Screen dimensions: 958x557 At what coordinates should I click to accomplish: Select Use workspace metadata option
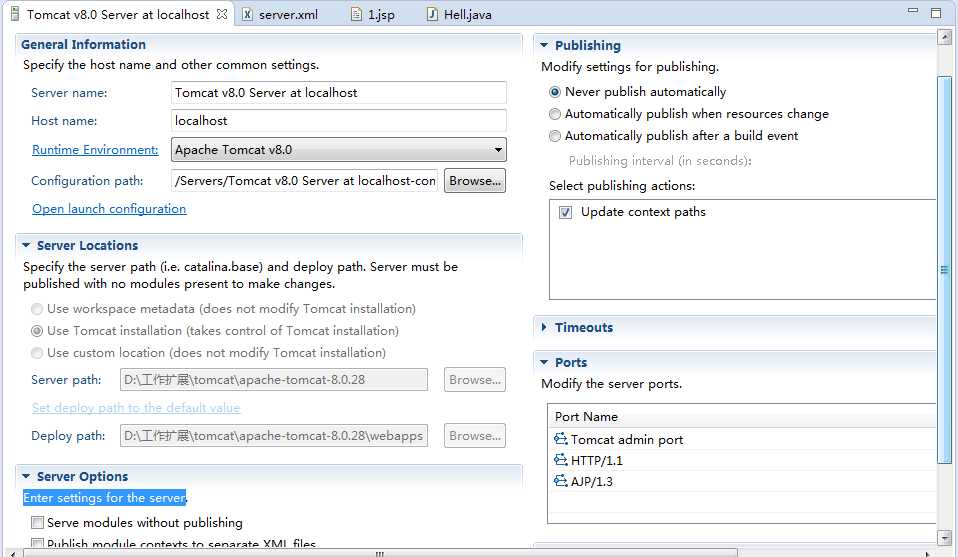[x=37, y=309]
